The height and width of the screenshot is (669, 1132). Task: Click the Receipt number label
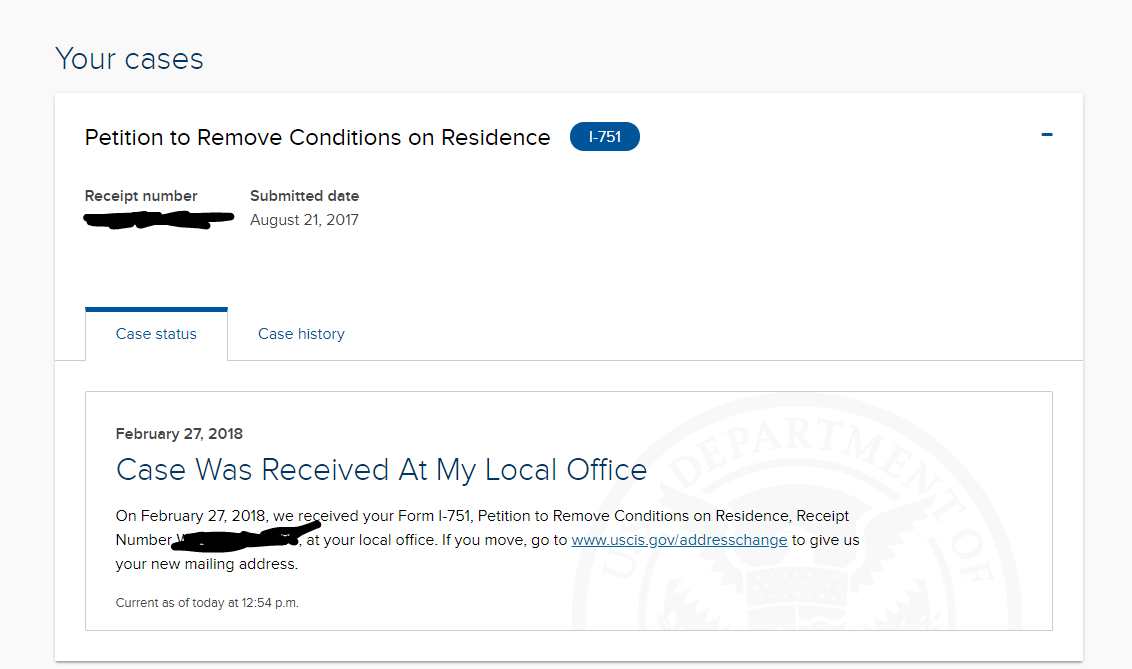click(141, 196)
